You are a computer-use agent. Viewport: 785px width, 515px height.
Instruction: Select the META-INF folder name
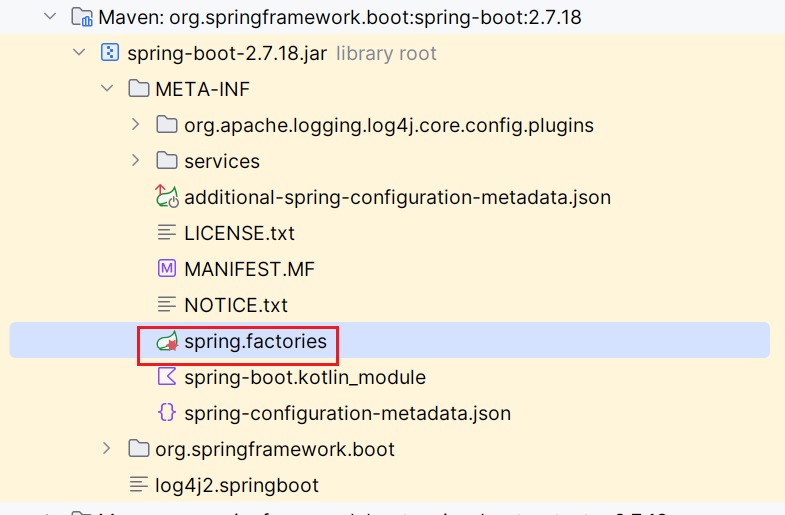(x=202, y=90)
